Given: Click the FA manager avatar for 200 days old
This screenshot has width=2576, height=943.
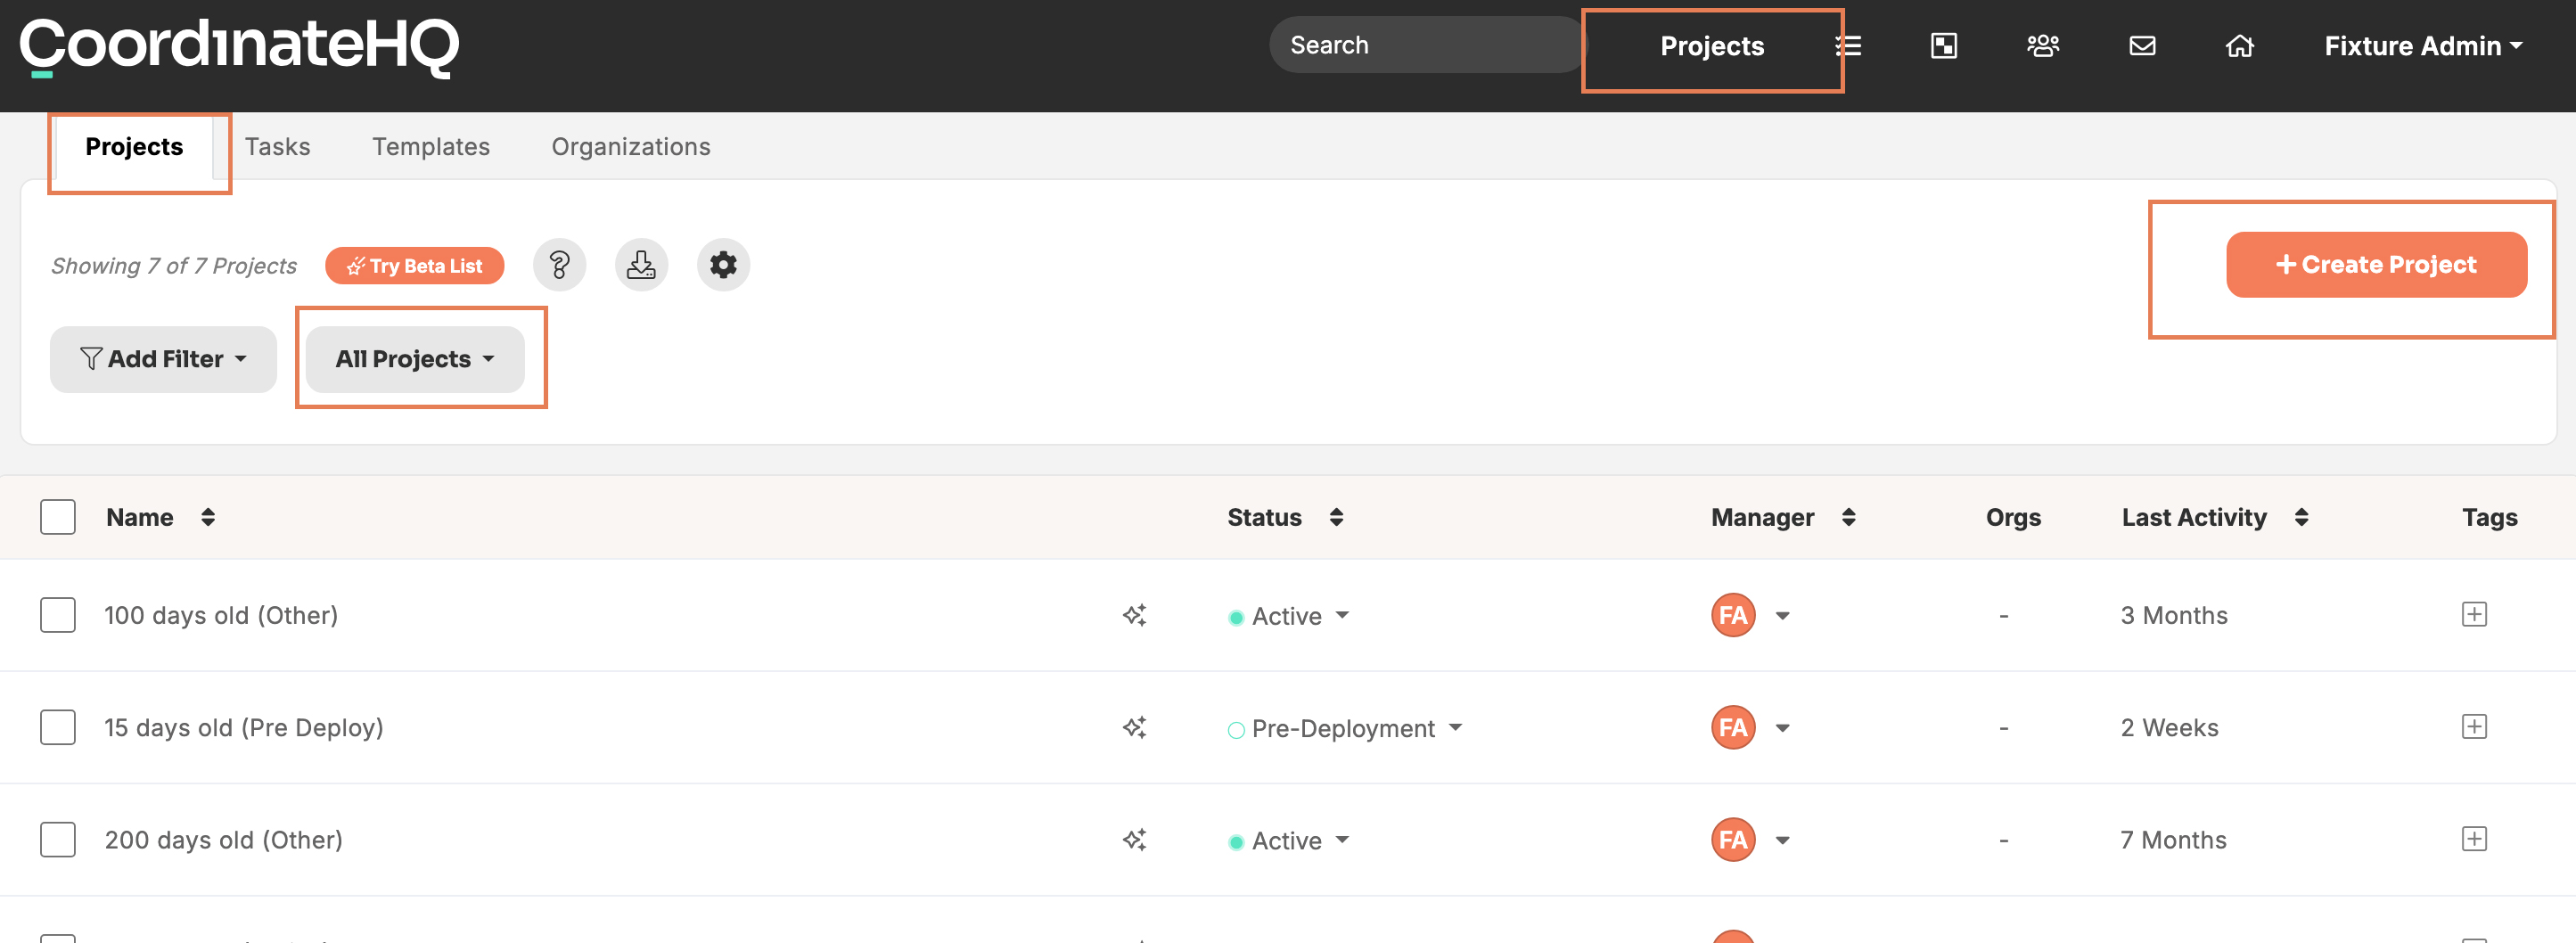Looking at the screenshot, I should click(x=1733, y=839).
